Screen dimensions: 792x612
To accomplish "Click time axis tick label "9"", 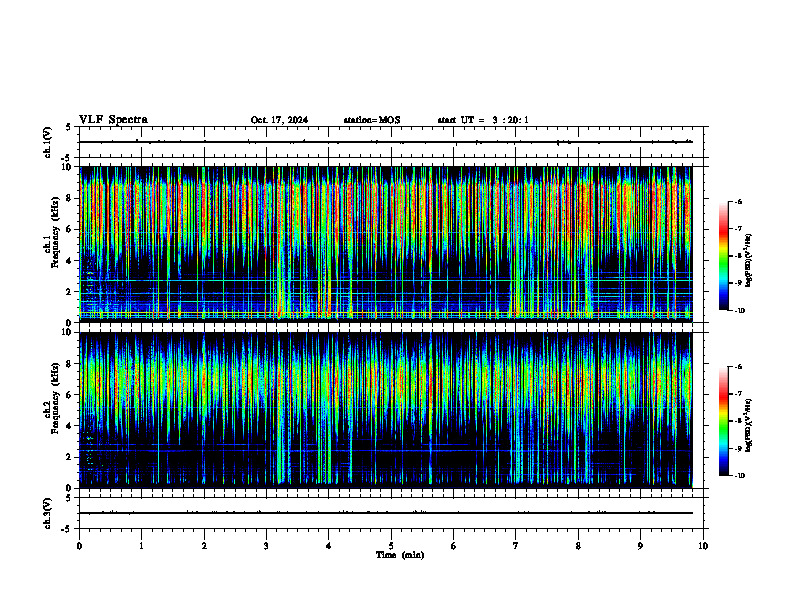I will (x=640, y=546).
